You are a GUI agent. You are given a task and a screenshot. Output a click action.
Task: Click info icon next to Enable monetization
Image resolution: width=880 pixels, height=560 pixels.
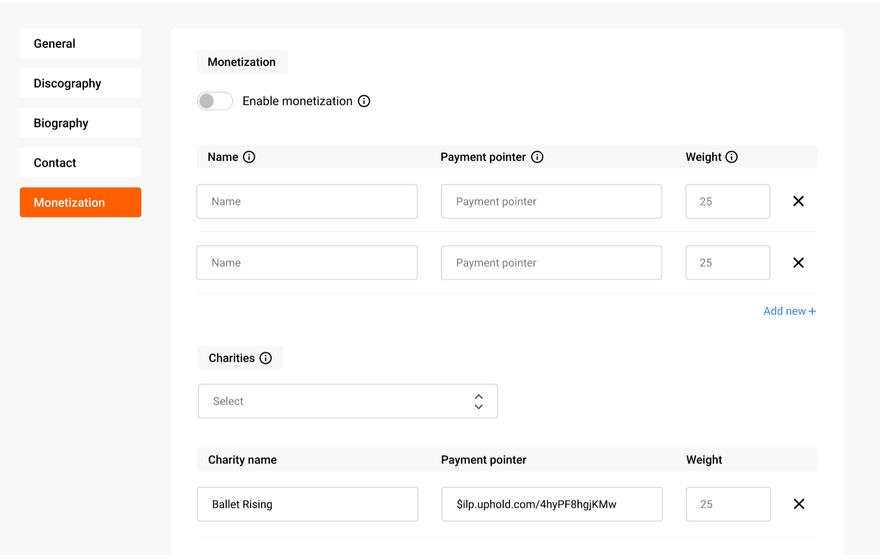(x=364, y=101)
